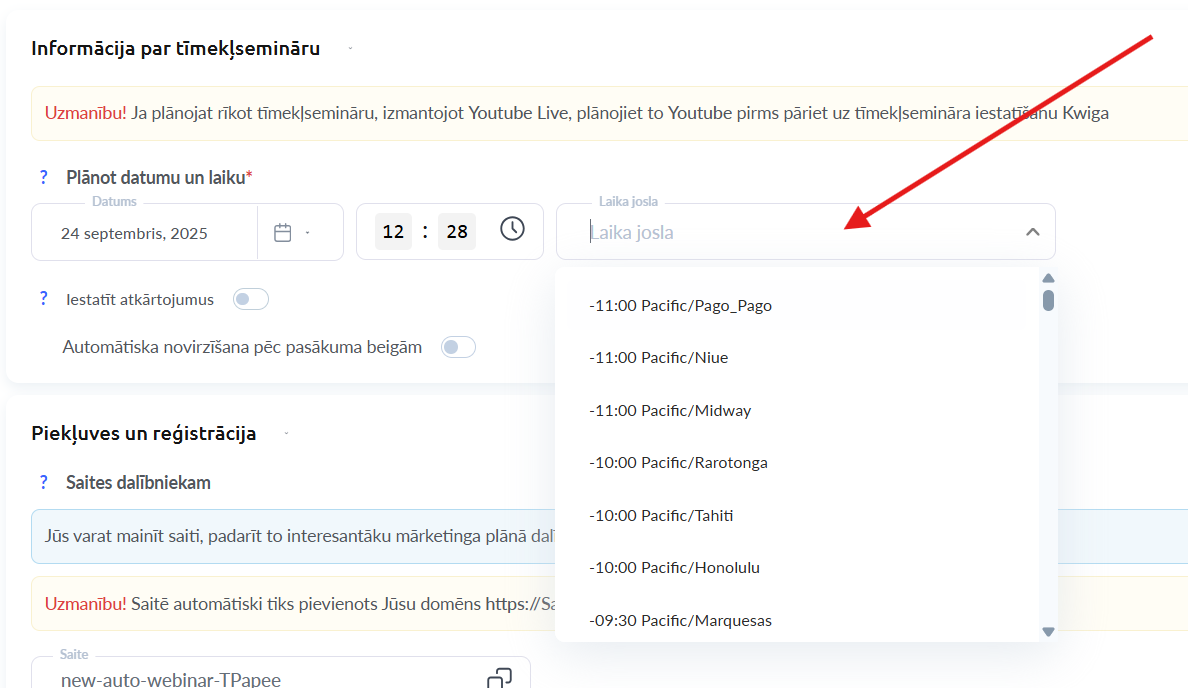Image resolution: width=1188 pixels, height=688 pixels.
Task: Click scroll up arrow in timezone list
Action: (x=1048, y=279)
